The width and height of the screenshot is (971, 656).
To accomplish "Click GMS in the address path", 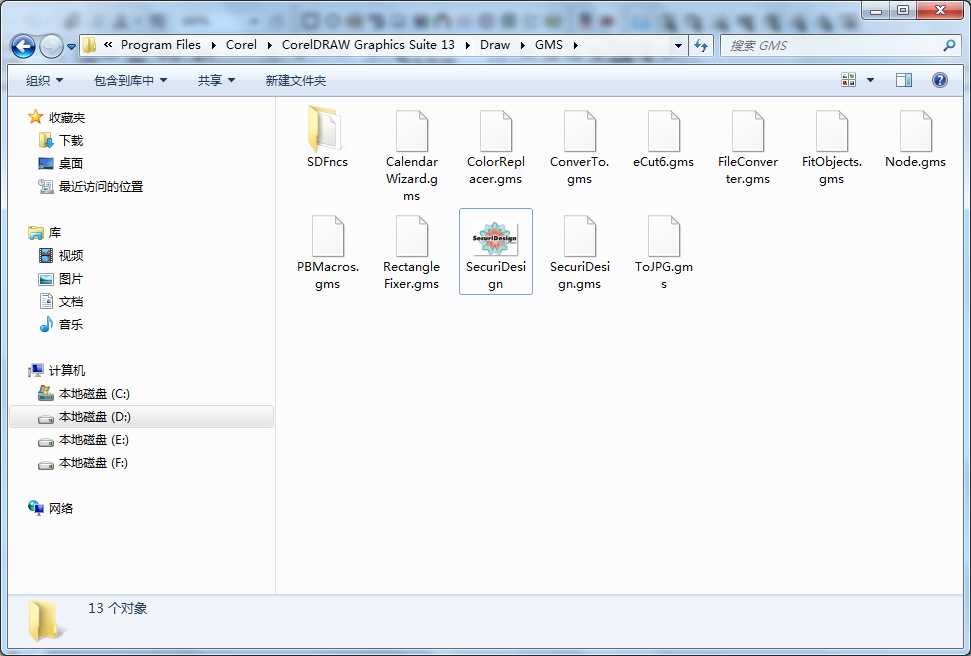I will tap(549, 45).
